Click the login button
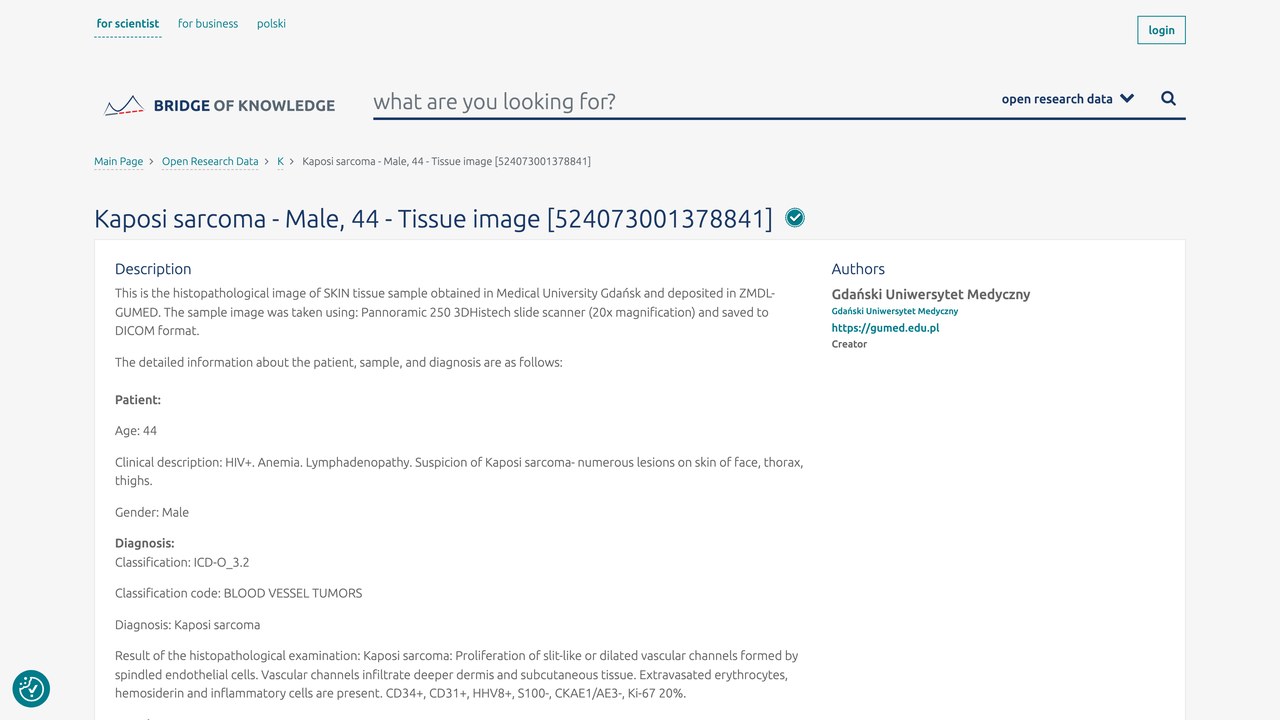This screenshot has height=720, width=1280. click(1161, 30)
